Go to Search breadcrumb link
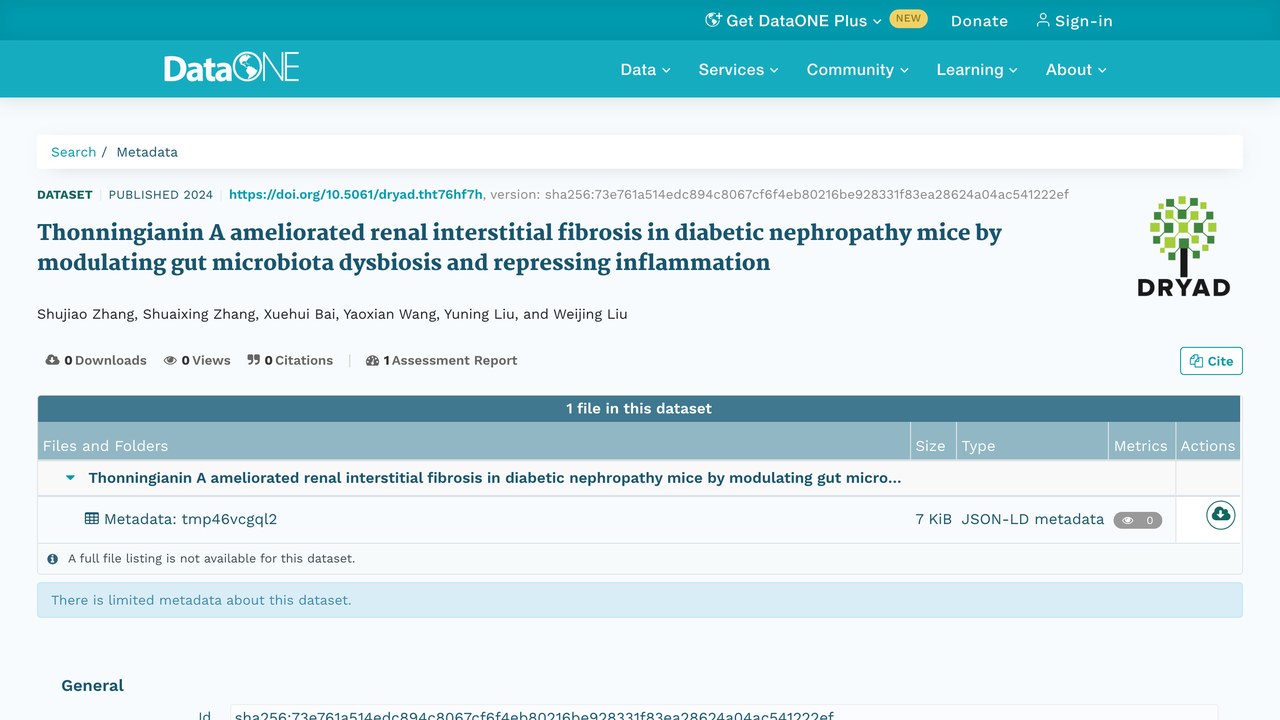This screenshot has height=720, width=1280. pos(74,152)
